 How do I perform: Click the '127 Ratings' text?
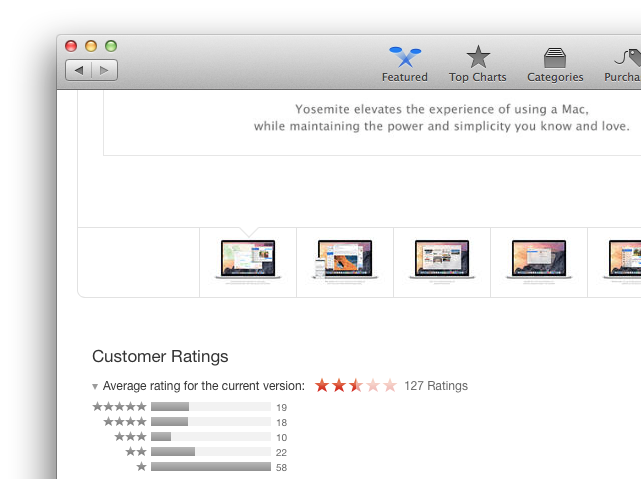(x=436, y=386)
